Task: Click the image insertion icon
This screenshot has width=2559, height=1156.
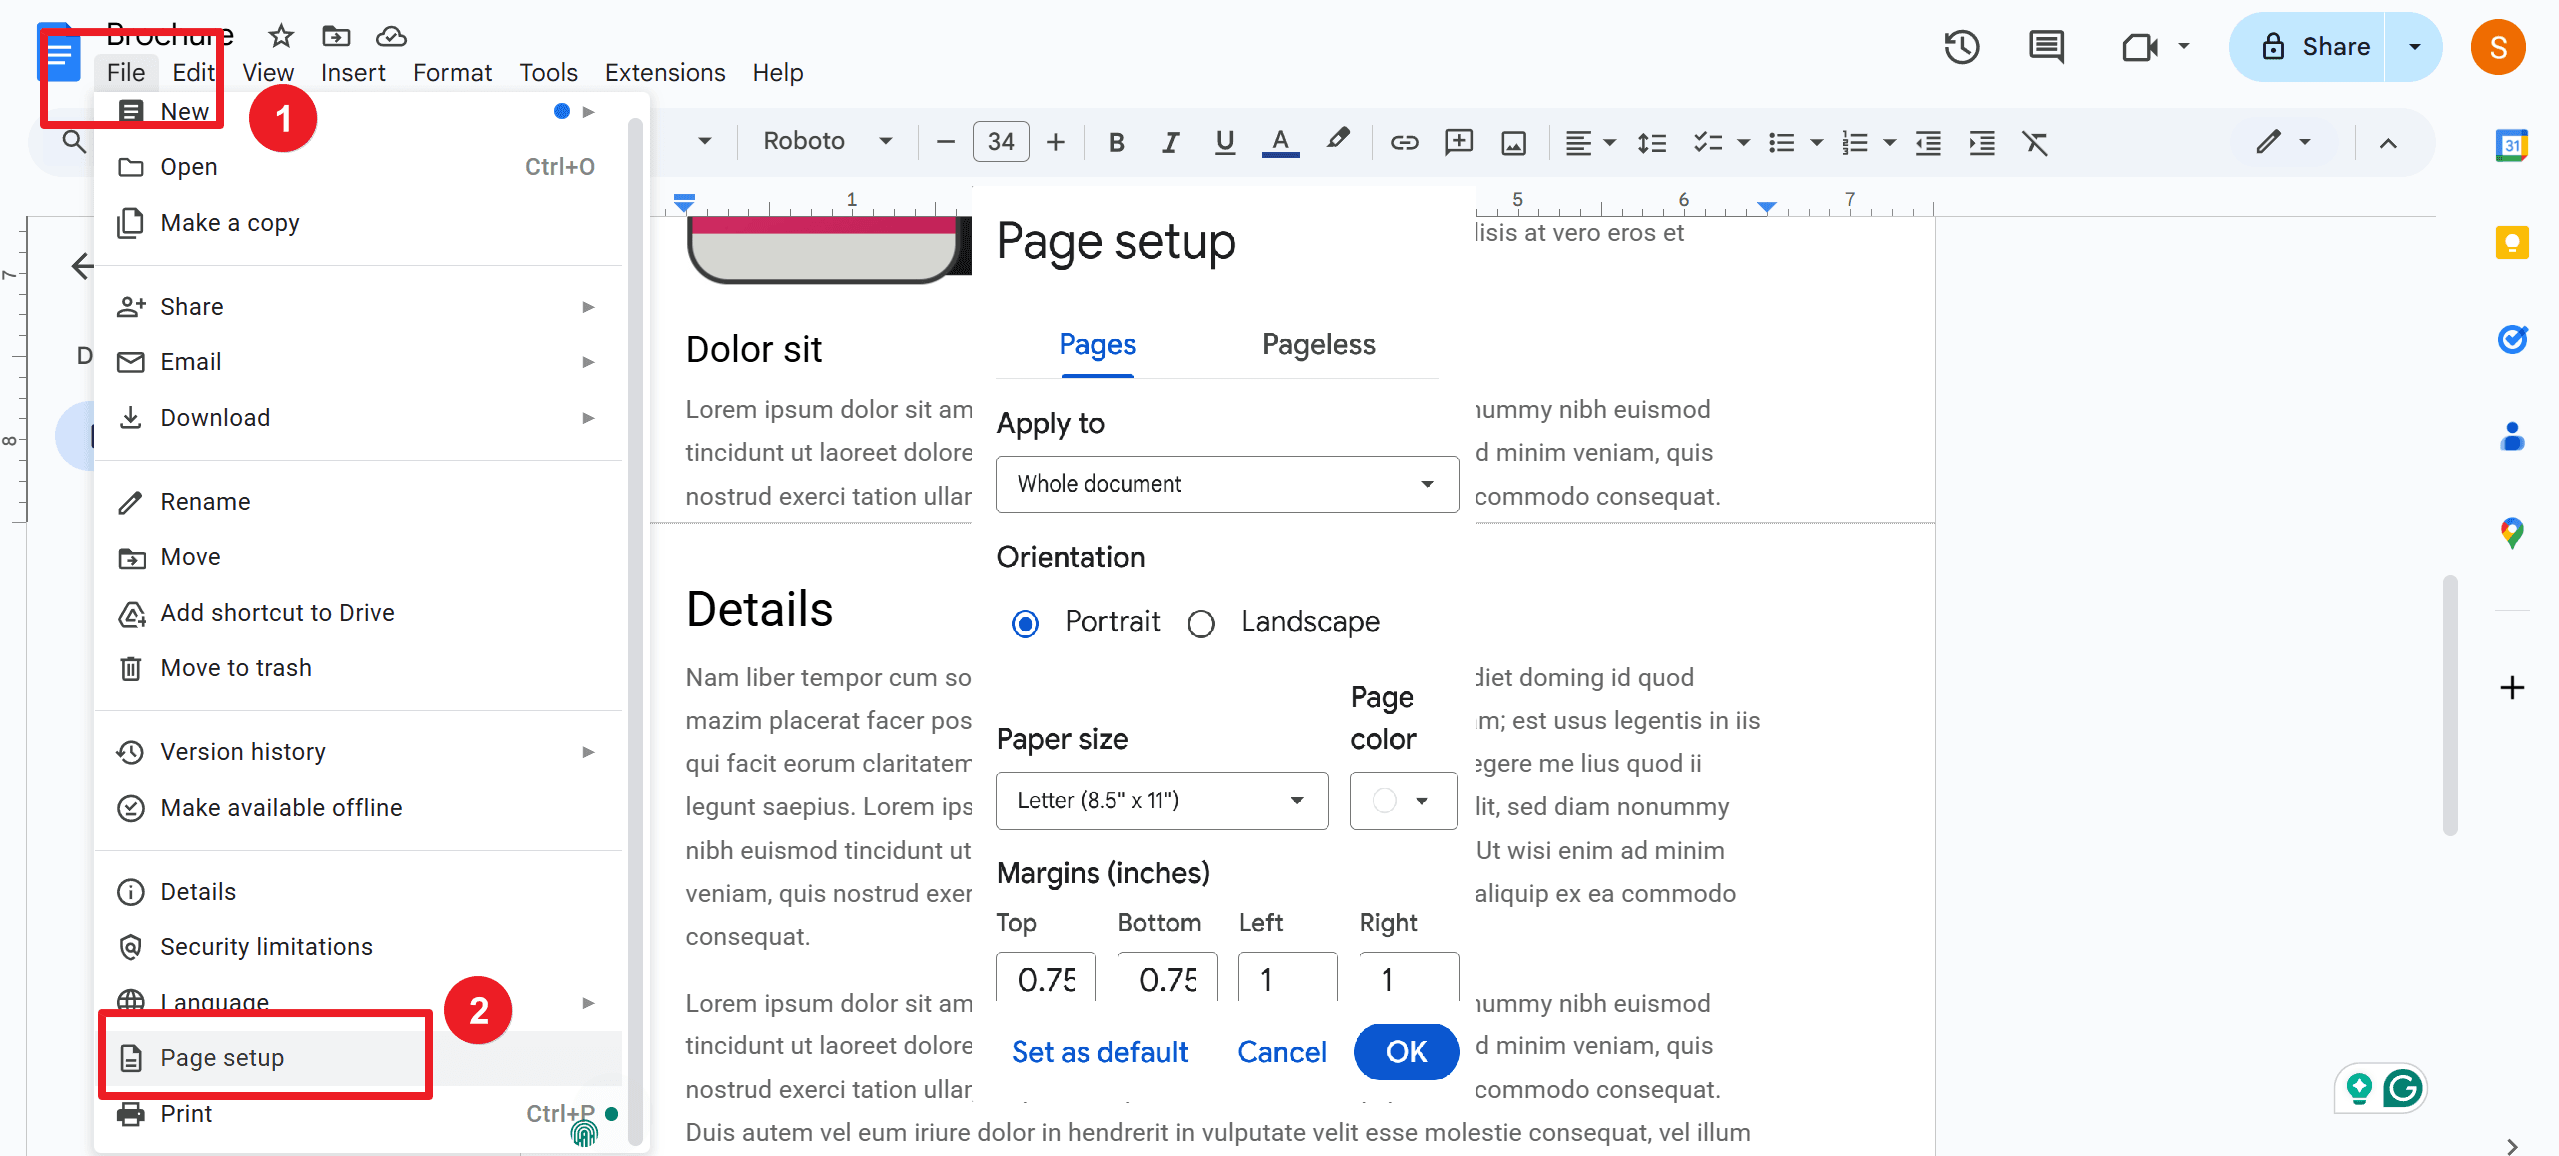Action: coord(1513,142)
